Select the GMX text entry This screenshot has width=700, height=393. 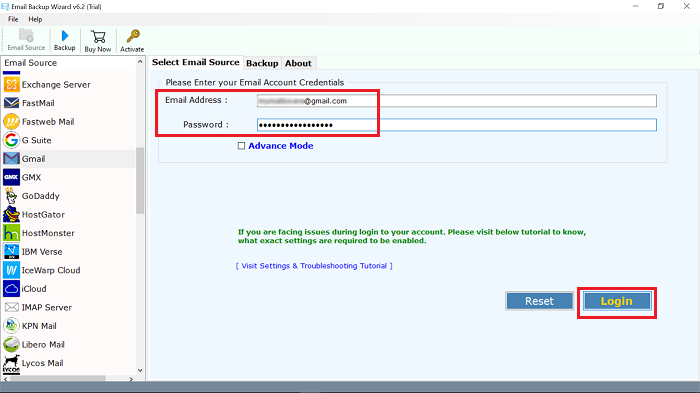coord(32,177)
